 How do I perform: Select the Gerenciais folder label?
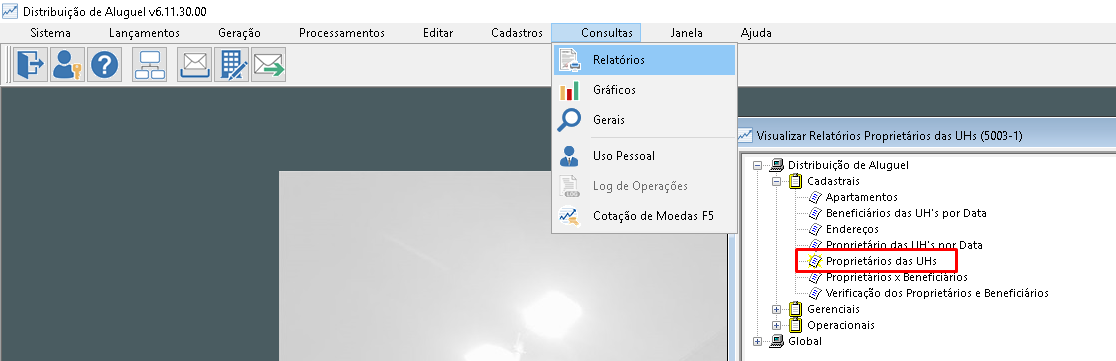(x=833, y=309)
